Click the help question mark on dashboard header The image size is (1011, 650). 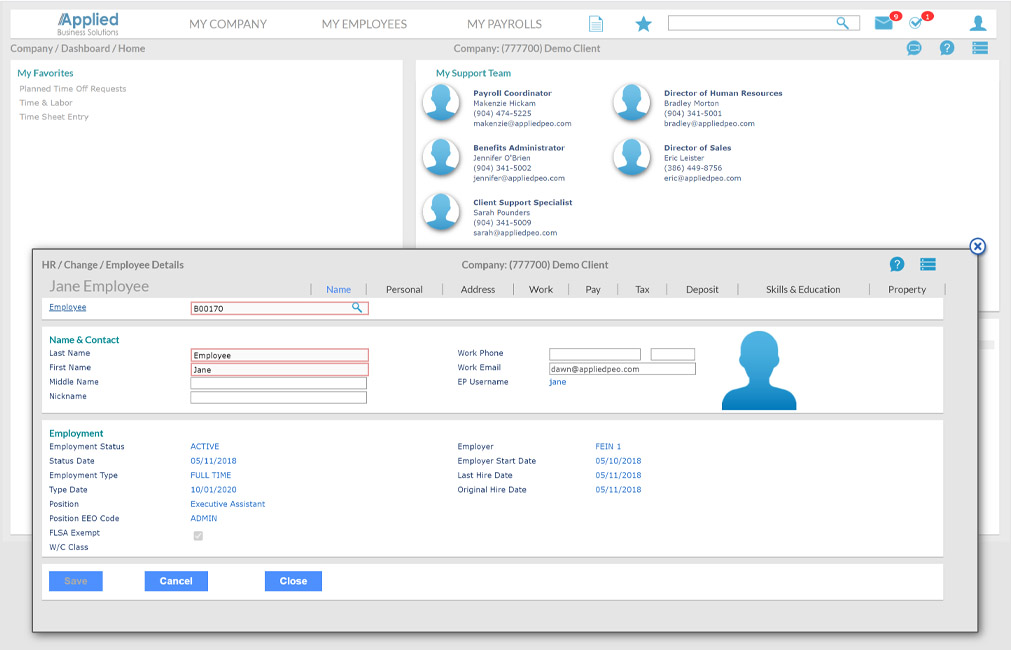946,48
